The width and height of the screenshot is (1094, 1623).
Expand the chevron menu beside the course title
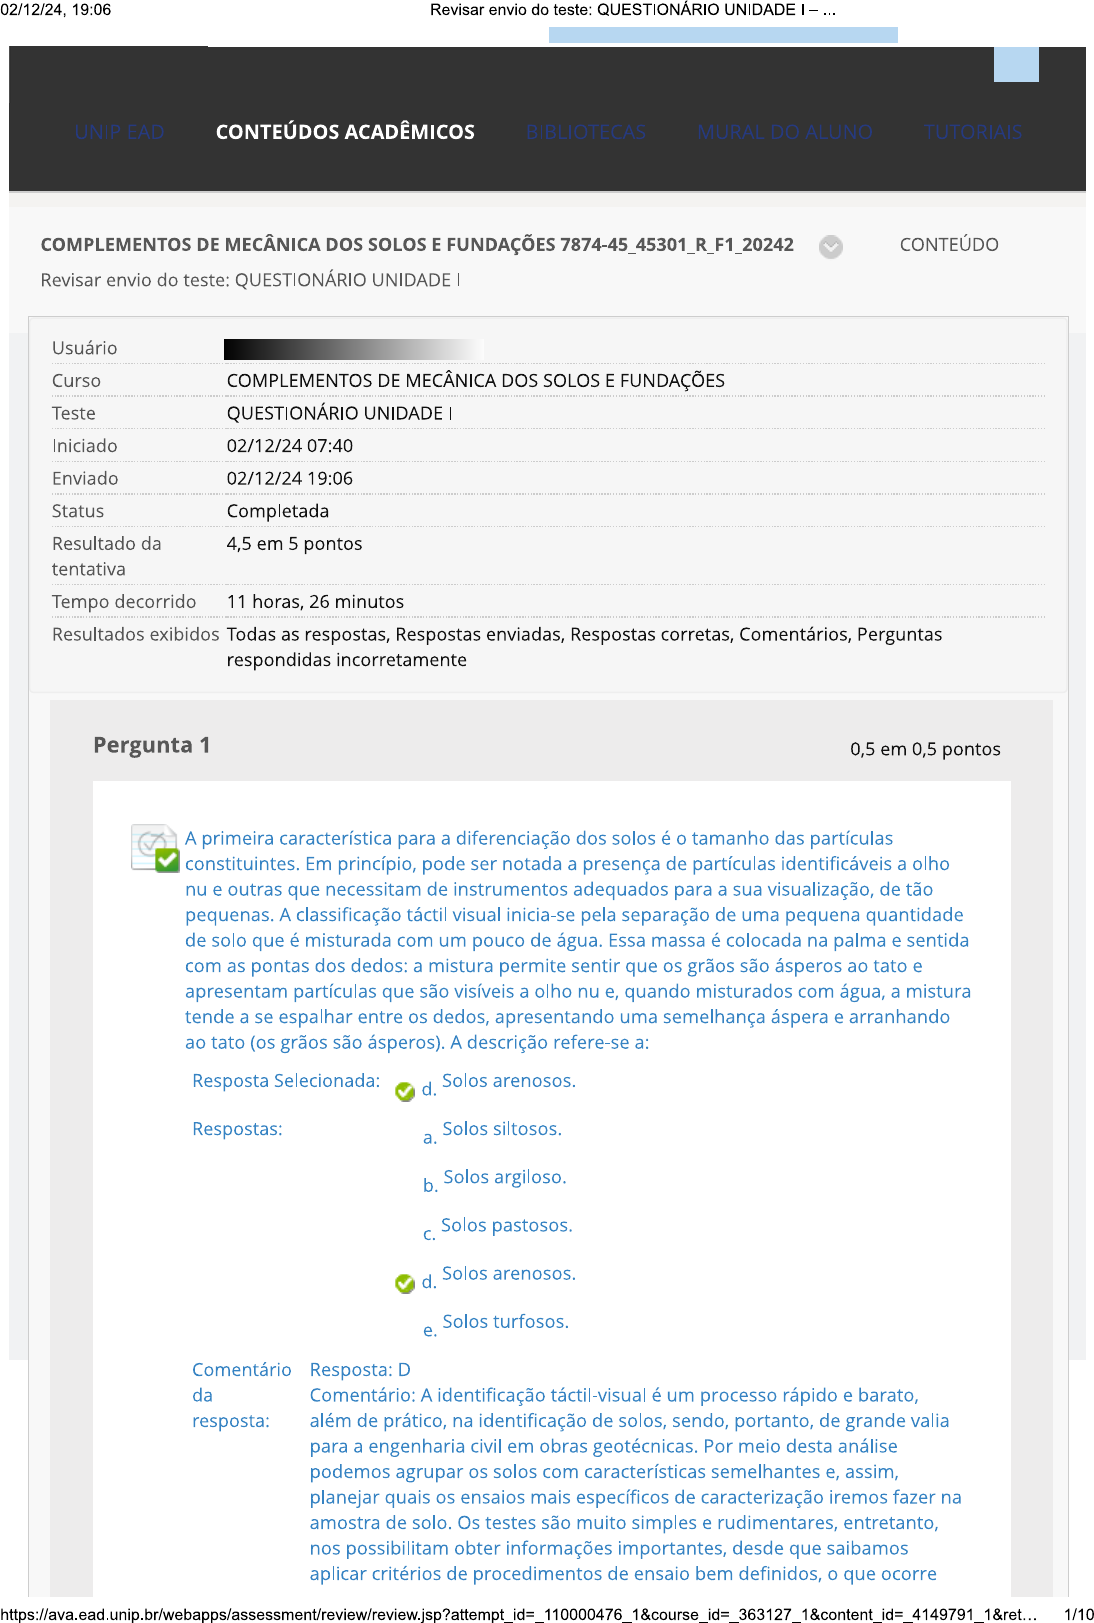[830, 246]
